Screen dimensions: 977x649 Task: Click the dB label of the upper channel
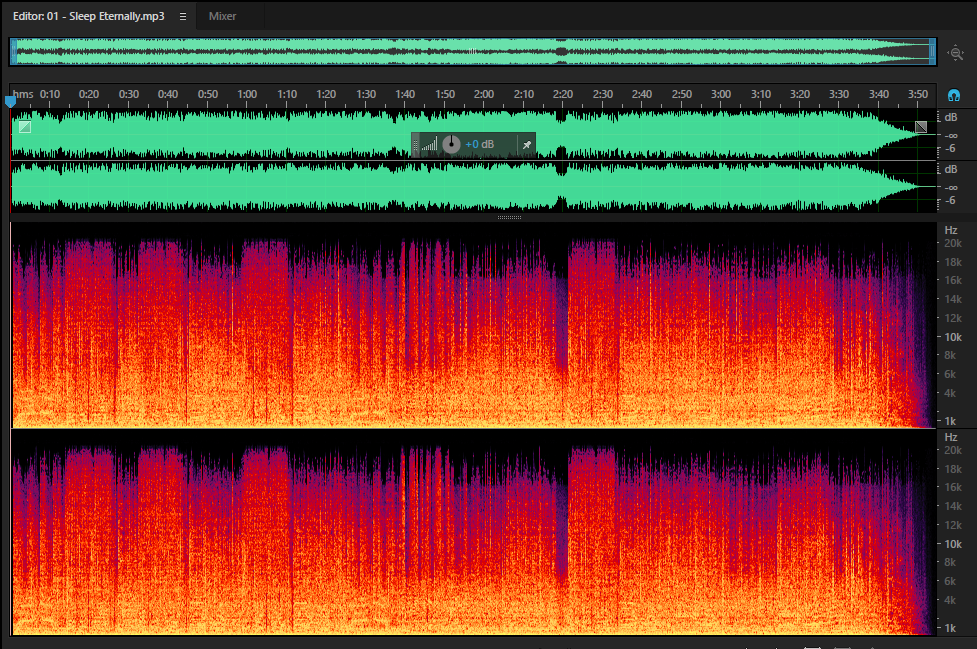(x=951, y=117)
